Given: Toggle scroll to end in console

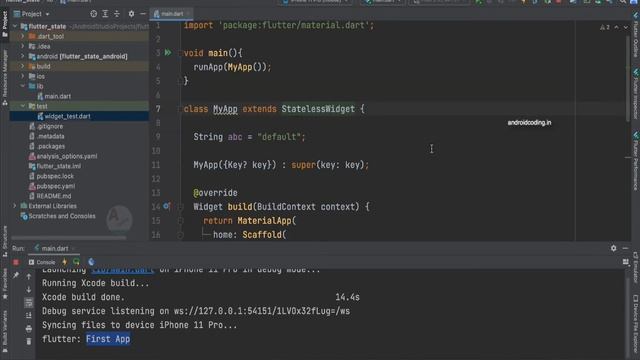Looking at the screenshot, I should (29, 316).
